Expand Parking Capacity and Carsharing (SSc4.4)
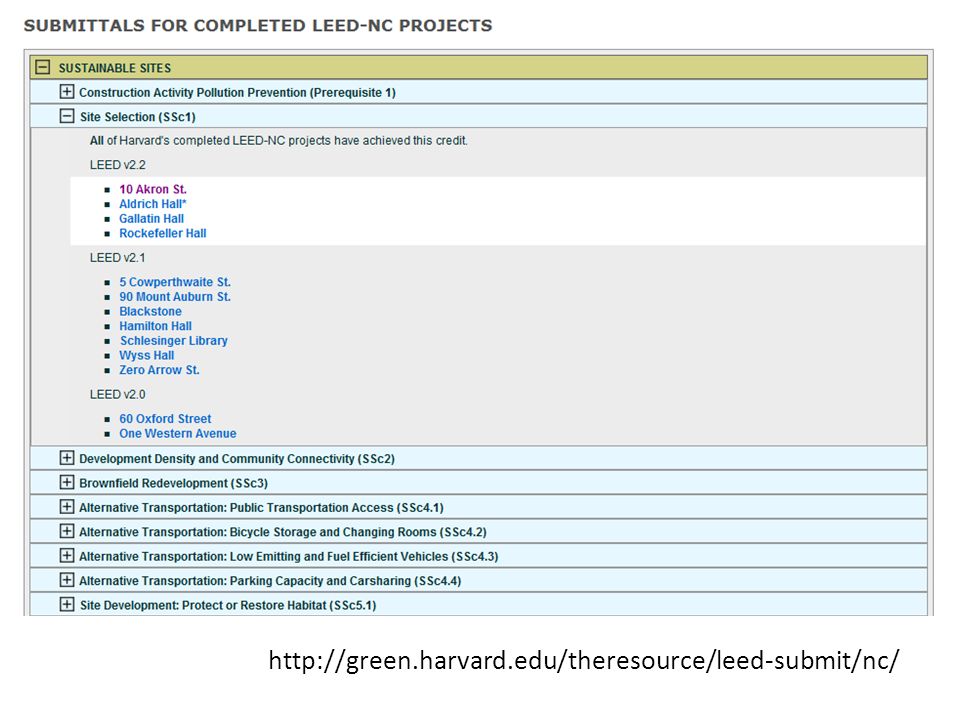 pyautogui.click(x=67, y=580)
